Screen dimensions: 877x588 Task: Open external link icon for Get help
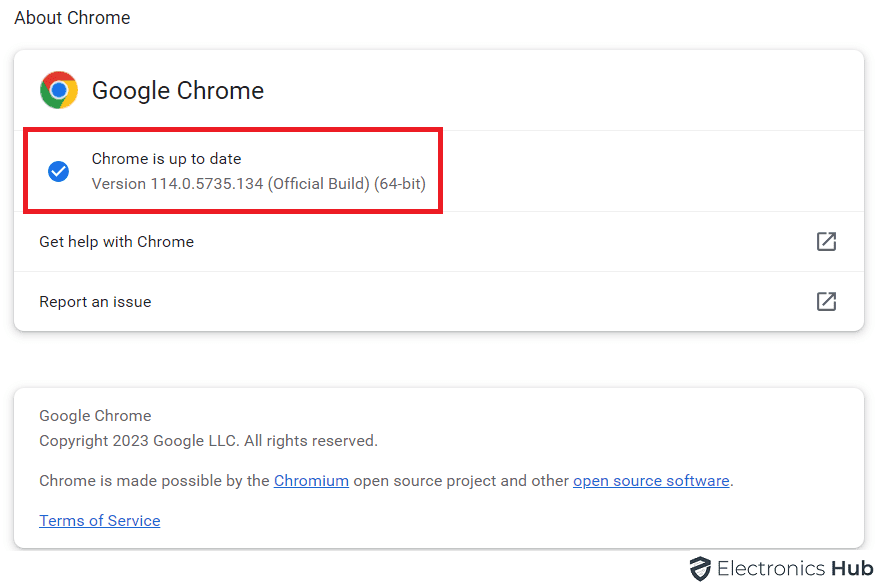click(x=826, y=241)
